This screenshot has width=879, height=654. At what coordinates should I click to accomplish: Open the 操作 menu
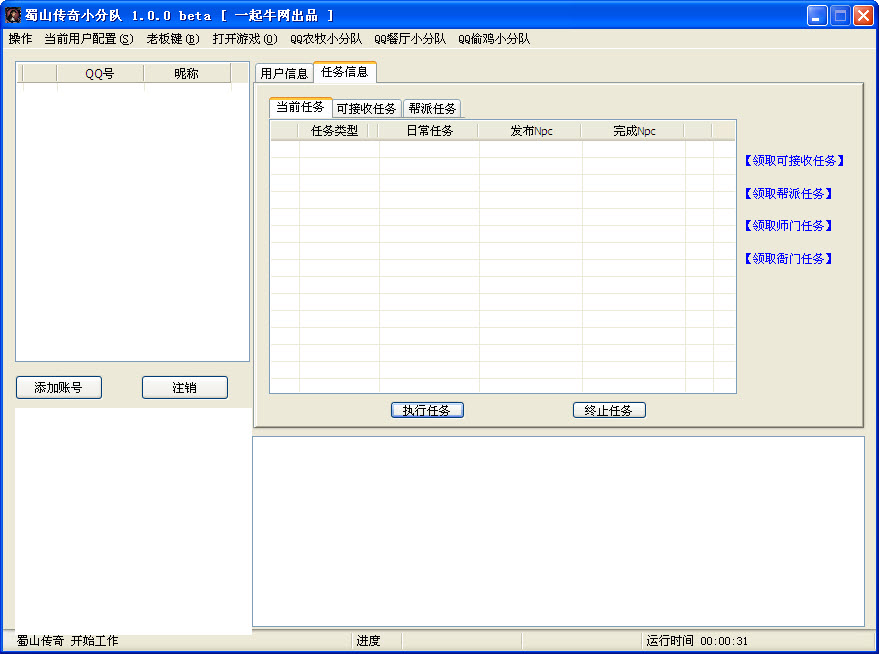tap(21, 39)
